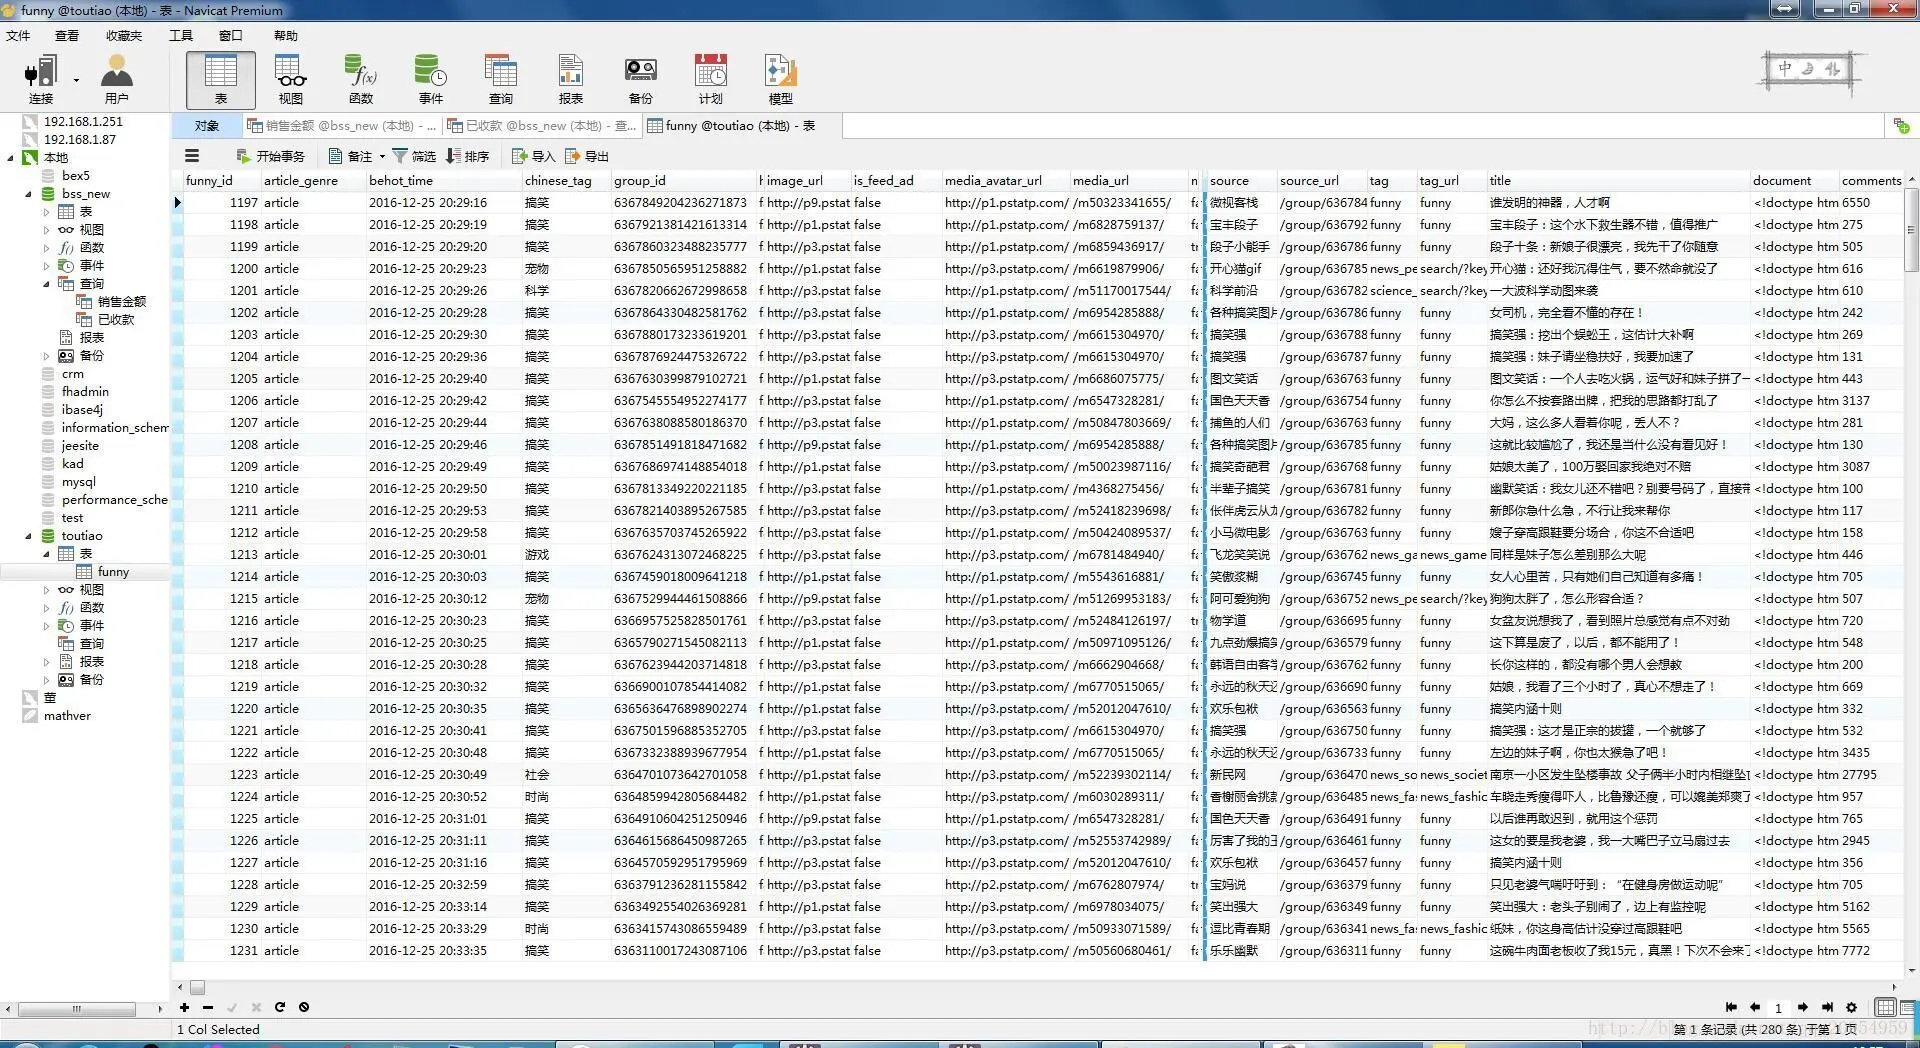Viewport: 1920px width, 1048px height.
Task: Open the 备份 (Backup) toolbar icon
Action: (x=641, y=80)
